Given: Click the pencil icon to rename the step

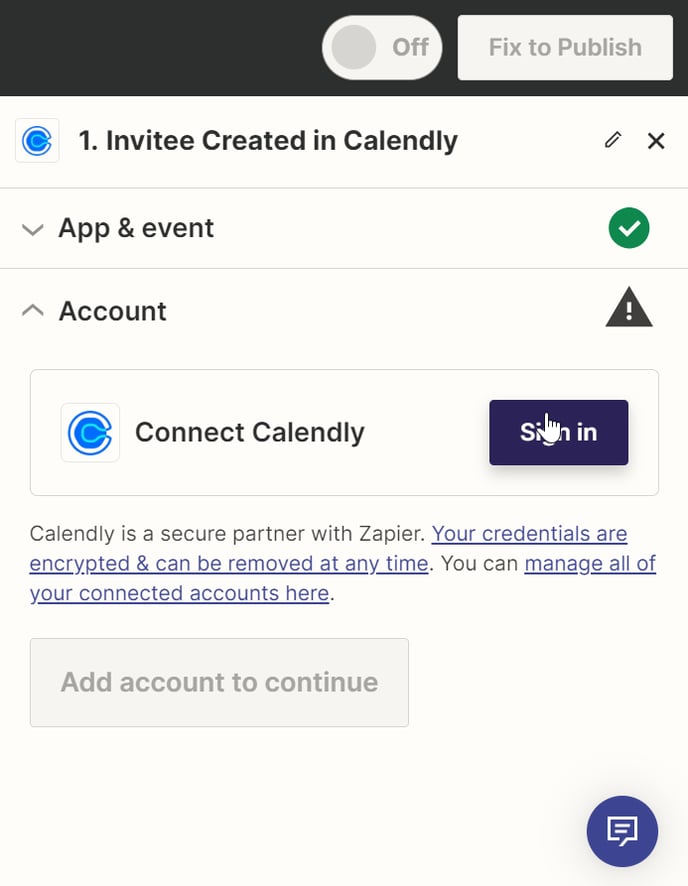Looking at the screenshot, I should coord(612,140).
